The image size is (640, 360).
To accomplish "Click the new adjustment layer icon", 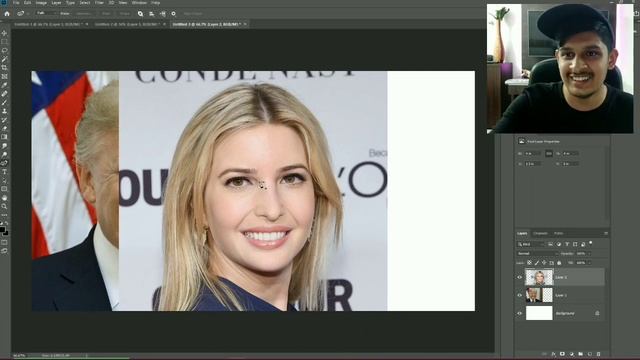I will click(571, 354).
